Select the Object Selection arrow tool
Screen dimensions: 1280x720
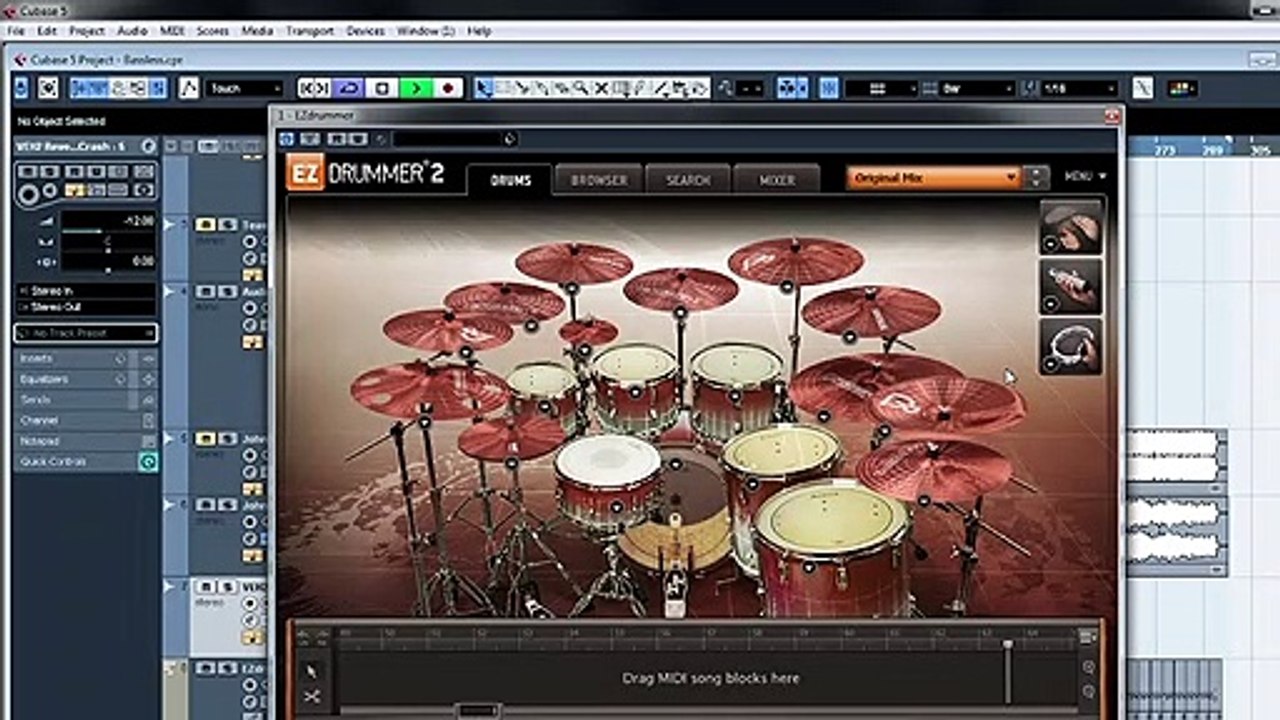484,88
